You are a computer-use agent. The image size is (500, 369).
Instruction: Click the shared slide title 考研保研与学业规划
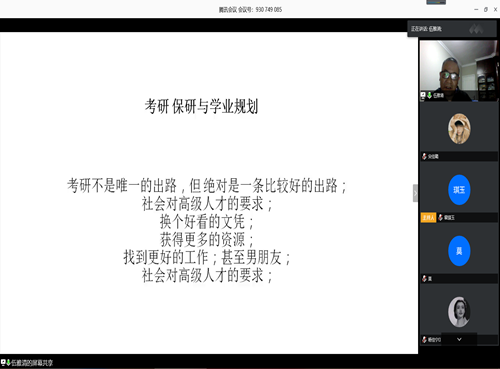pyautogui.click(x=201, y=106)
